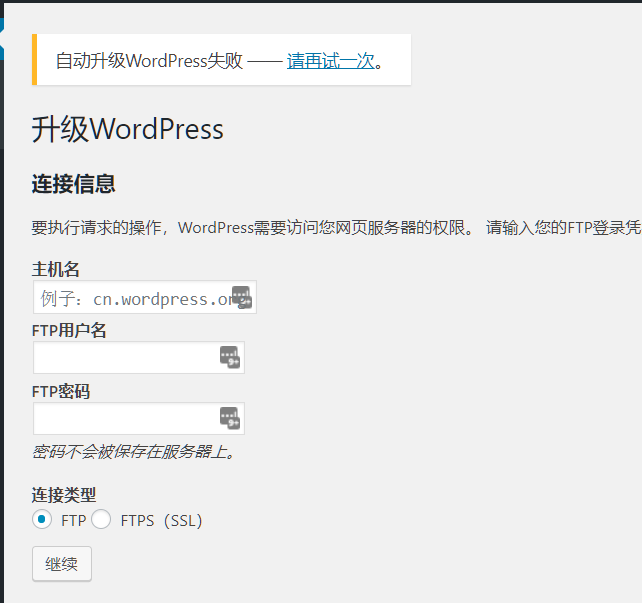Focus the FTP密码 input field
Screen dimensions: 642x603
[x=139, y=418]
